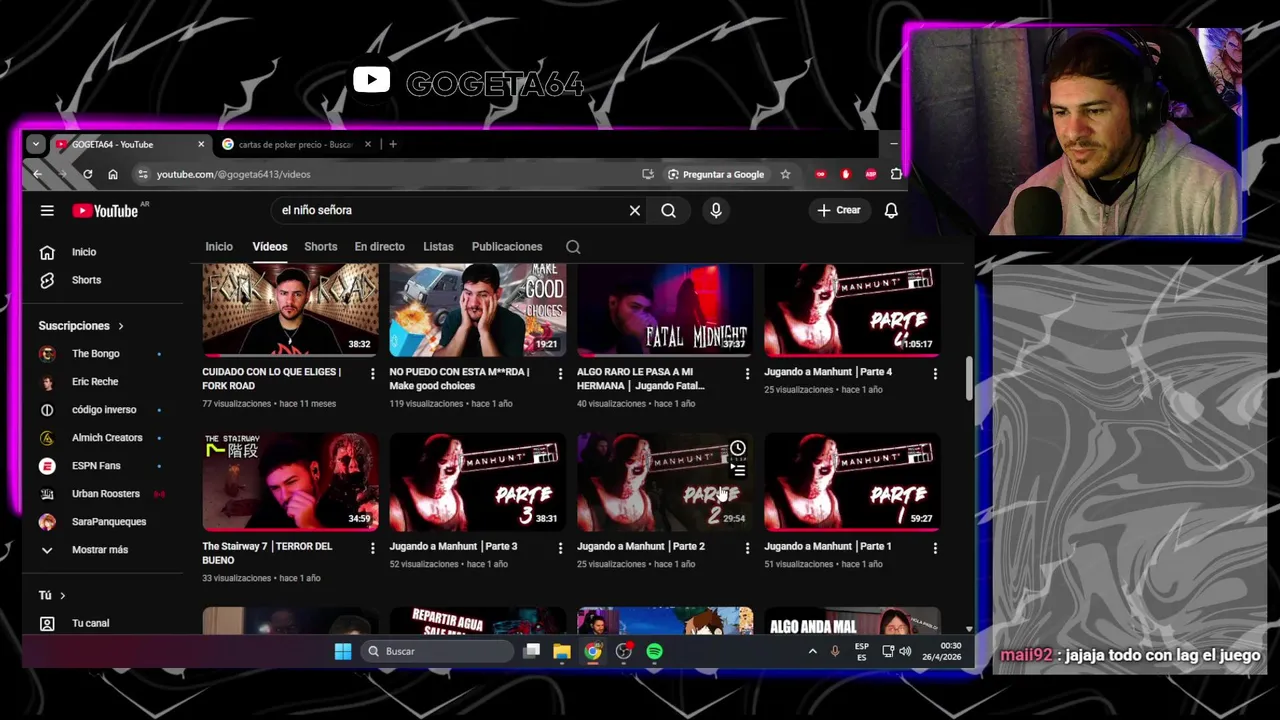1280x720 pixels.
Task: Show hidden system tray icons
Action: [812, 651]
